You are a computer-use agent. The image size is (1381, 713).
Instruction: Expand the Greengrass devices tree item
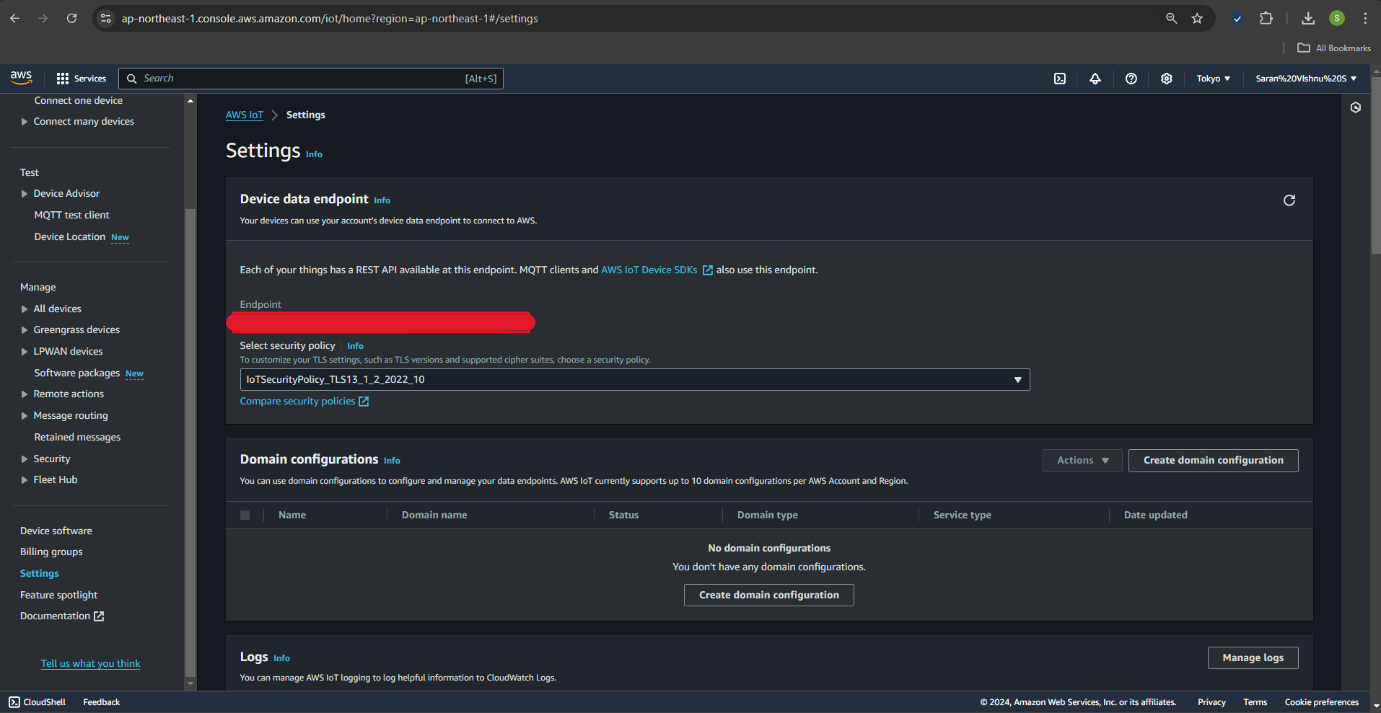coord(25,330)
